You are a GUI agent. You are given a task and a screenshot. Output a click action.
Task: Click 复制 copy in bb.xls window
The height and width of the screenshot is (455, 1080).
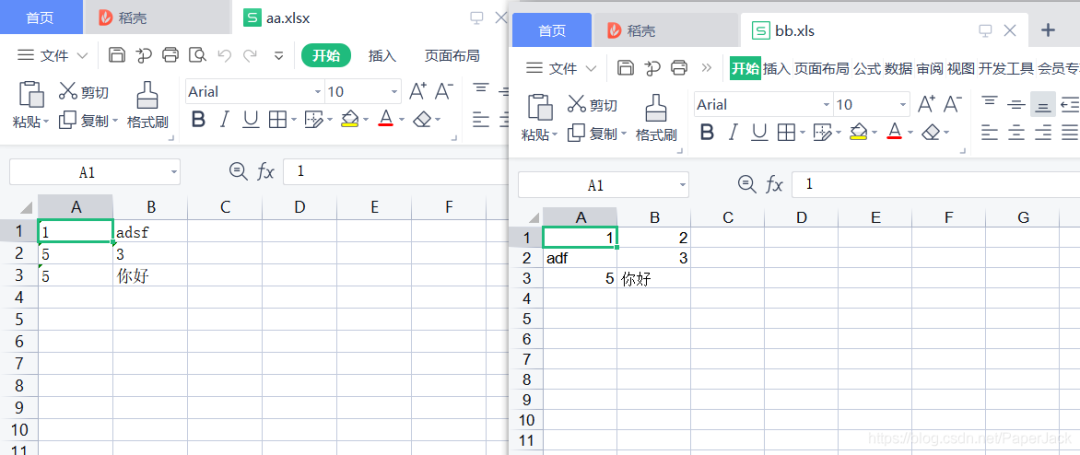[596, 134]
